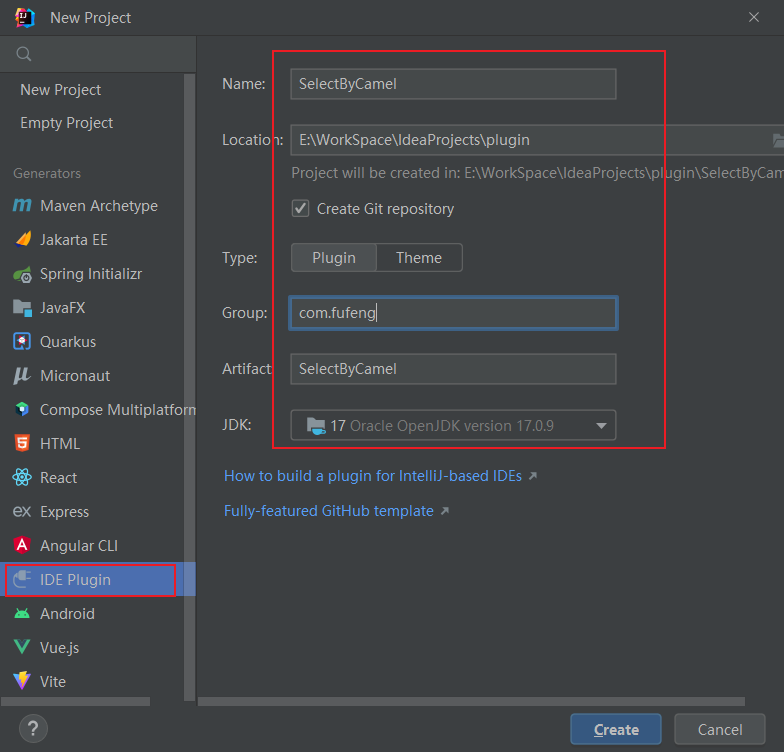Image resolution: width=784 pixels, height=752 pixels.
Task: Click into the Name input field
Action: click(x=453, y=84)
